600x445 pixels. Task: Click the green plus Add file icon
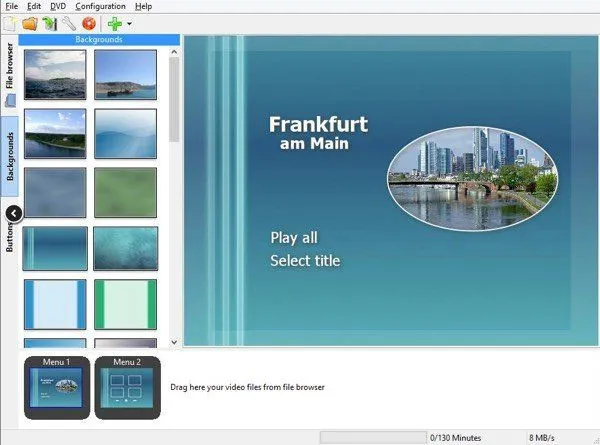[x=114, y=23]
